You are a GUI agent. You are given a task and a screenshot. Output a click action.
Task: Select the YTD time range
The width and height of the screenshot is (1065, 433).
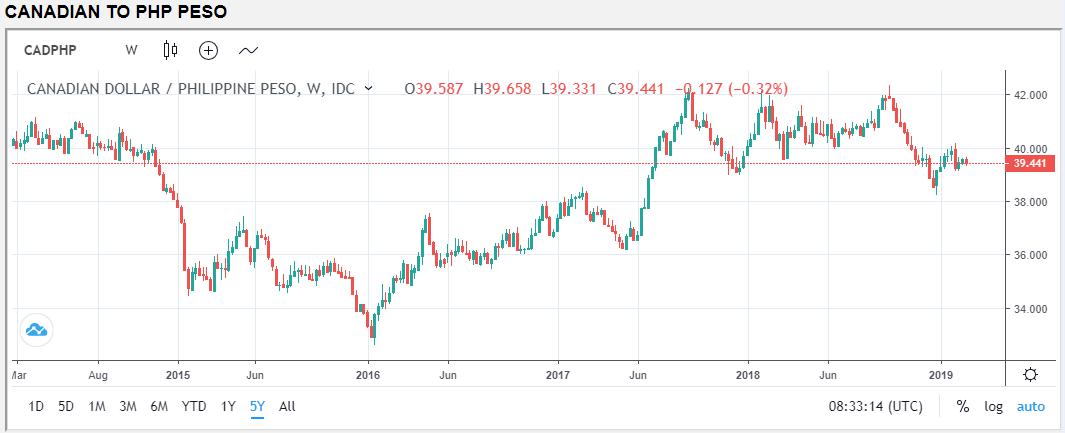193,407
